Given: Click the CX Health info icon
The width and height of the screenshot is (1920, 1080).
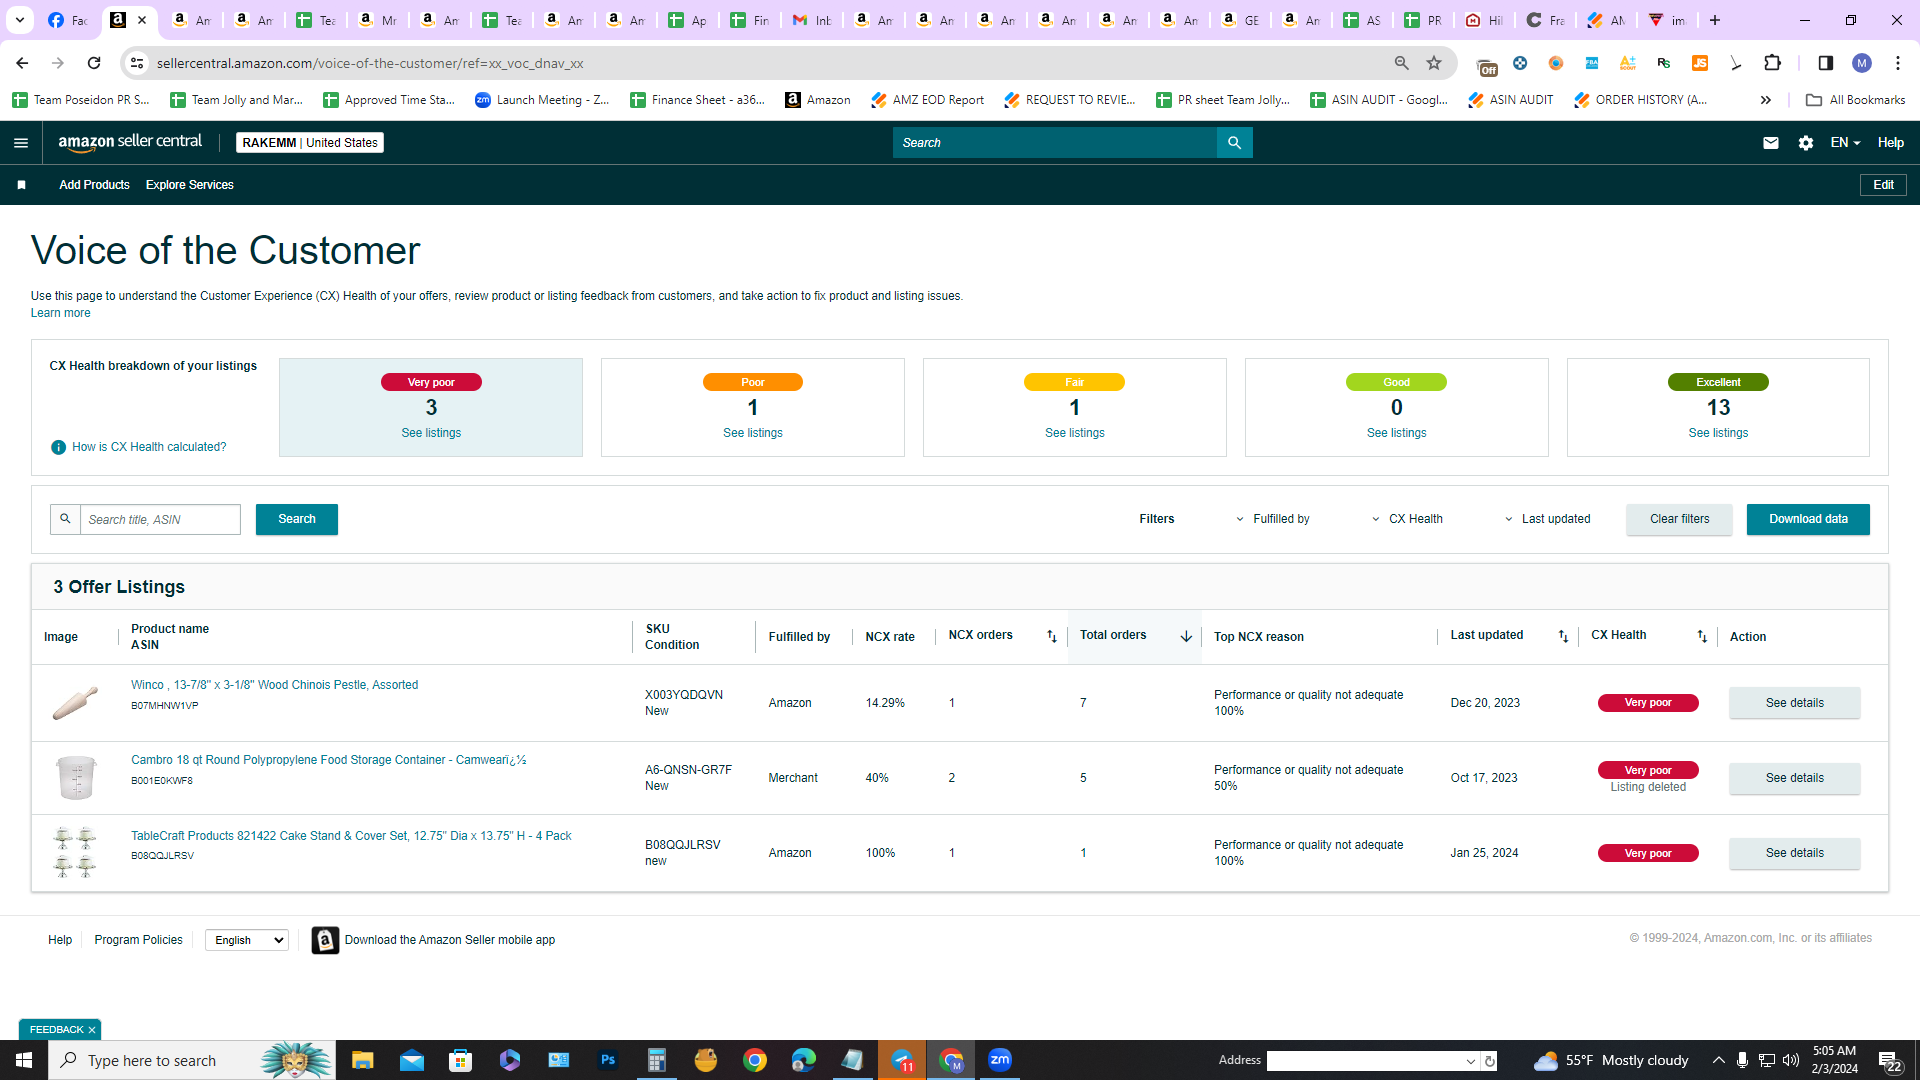Looking at the screenshot, I should [x=58, y=447].
